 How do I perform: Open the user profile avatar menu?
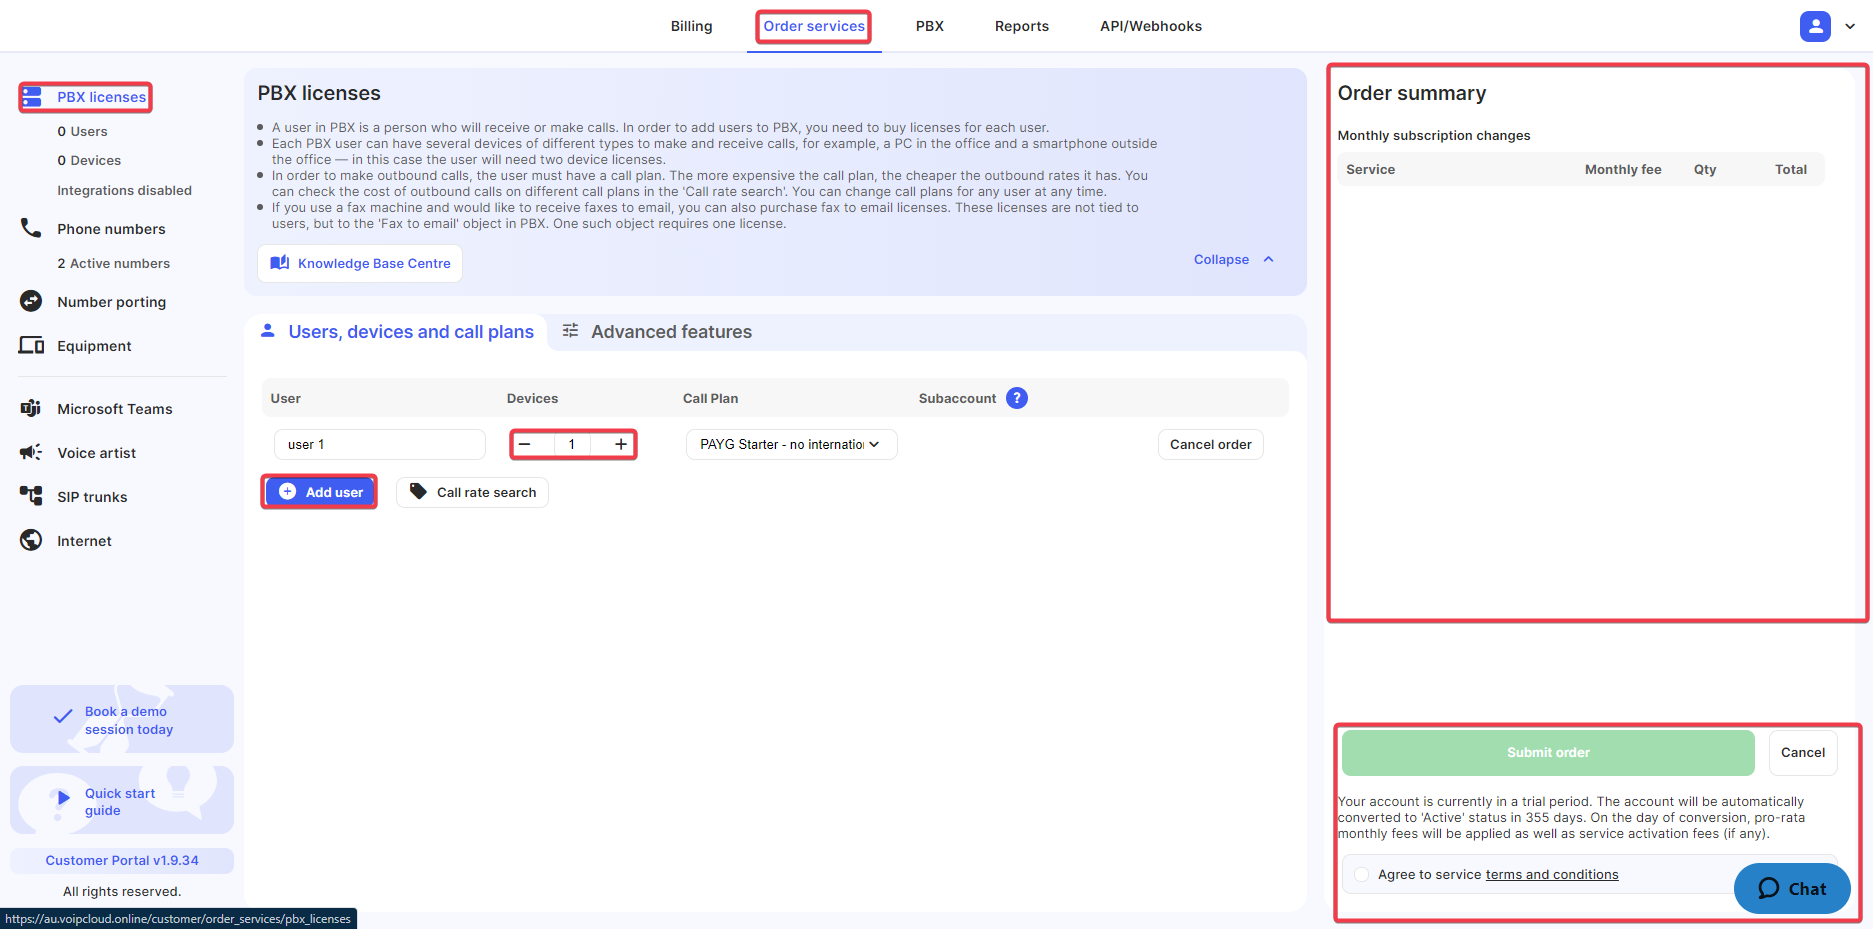tap(1814, 26)
